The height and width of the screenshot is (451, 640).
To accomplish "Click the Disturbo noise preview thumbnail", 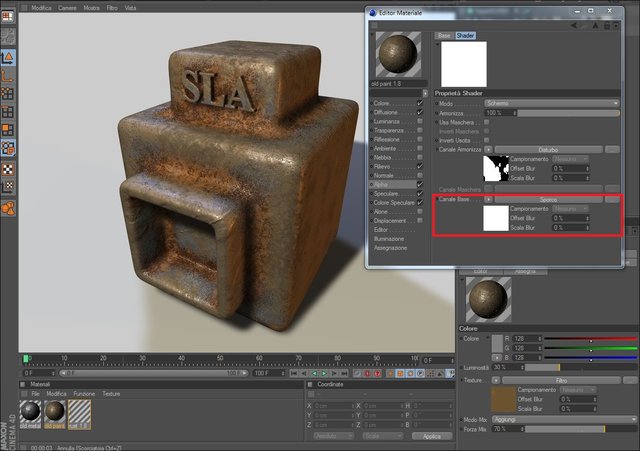I will tap(496, 168).
